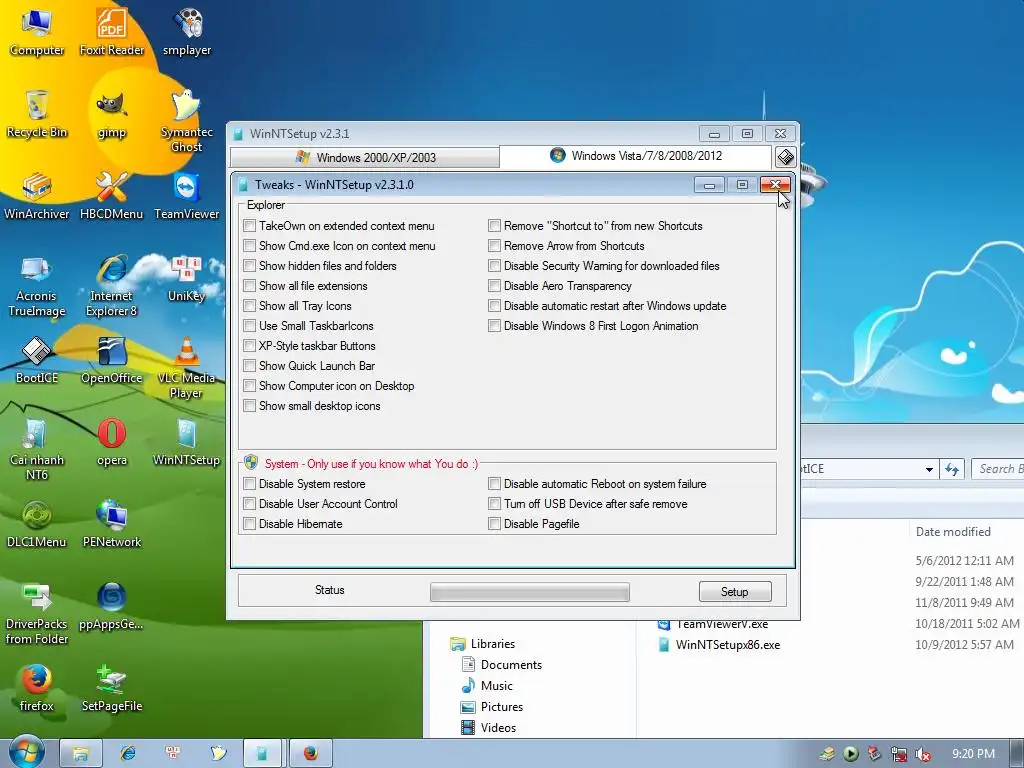Open Windows Start orb

[25, 752]
